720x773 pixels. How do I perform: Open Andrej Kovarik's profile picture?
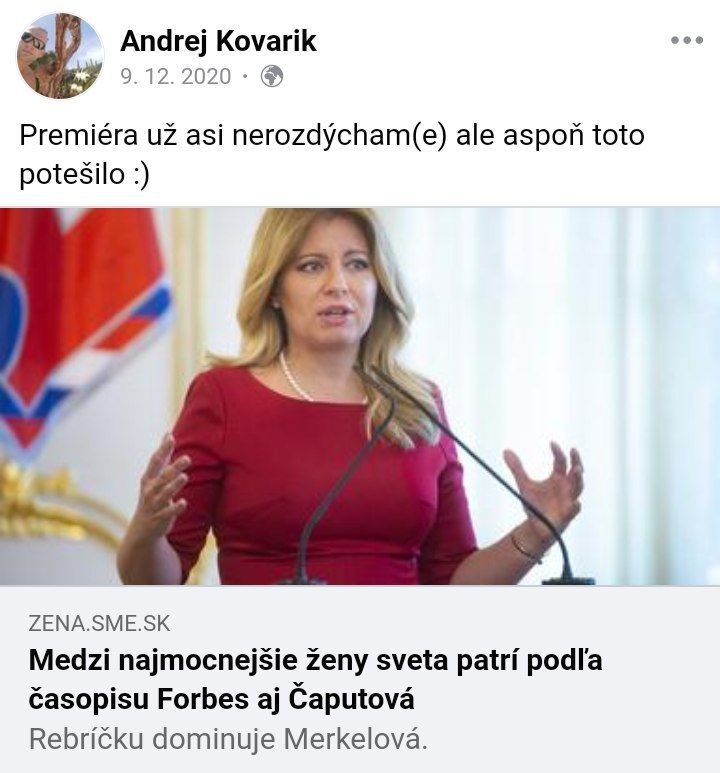(61, 56)
